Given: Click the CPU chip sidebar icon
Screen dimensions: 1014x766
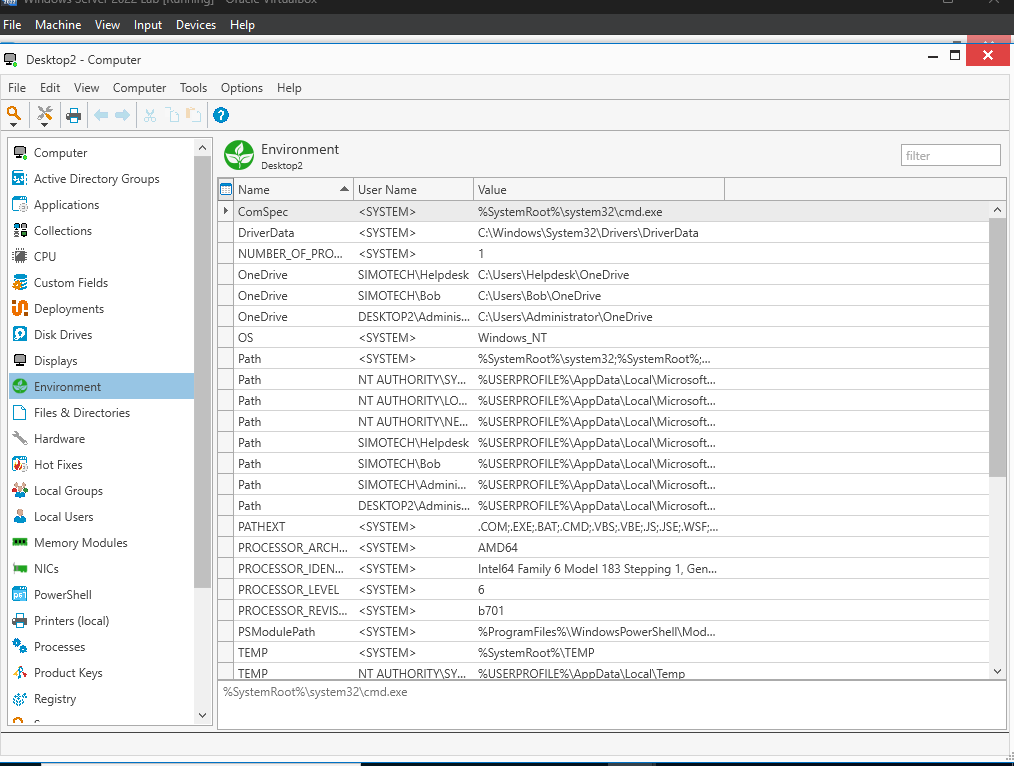Looking at the screenshot, I should point(20,256).
